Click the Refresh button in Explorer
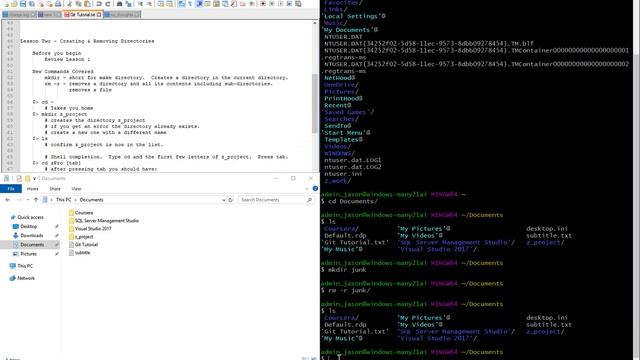Image resolution: width=640 pixels, height=360 pixels. [x=231, y=200]
